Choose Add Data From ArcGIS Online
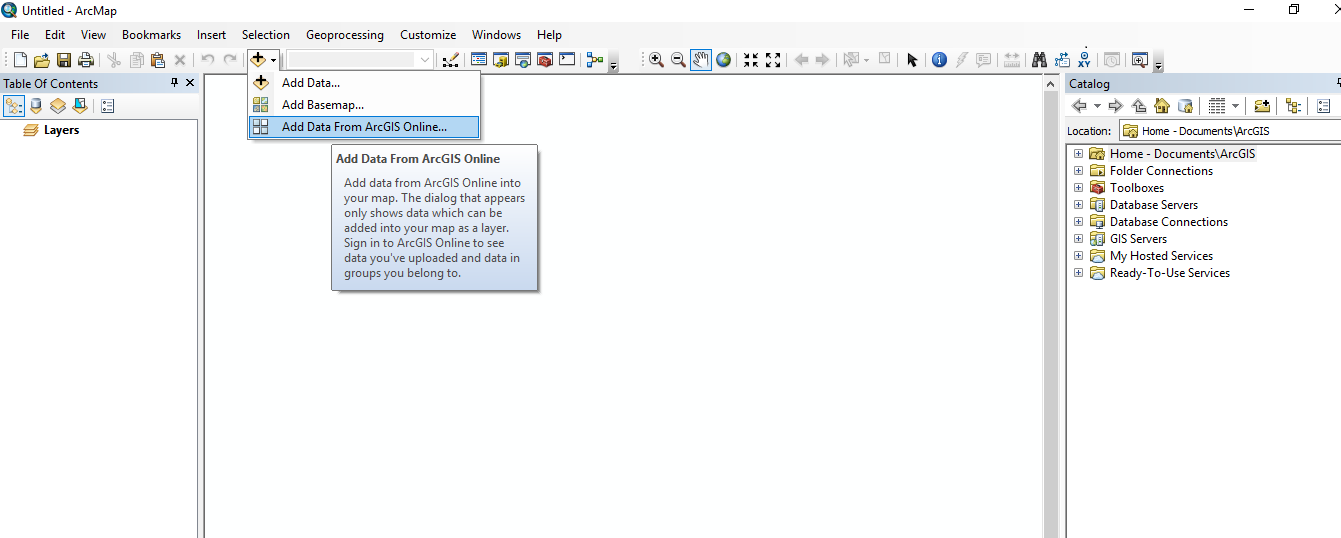This screenshot has height=538, width=1341. coord(364,127)
